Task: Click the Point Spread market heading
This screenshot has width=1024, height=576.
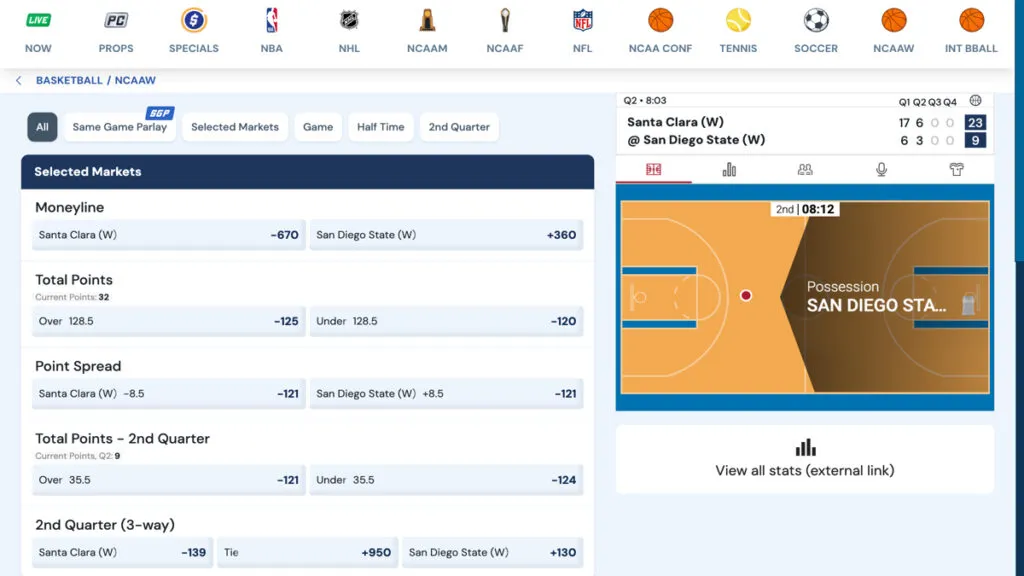Action: click(x=78, y=366)
